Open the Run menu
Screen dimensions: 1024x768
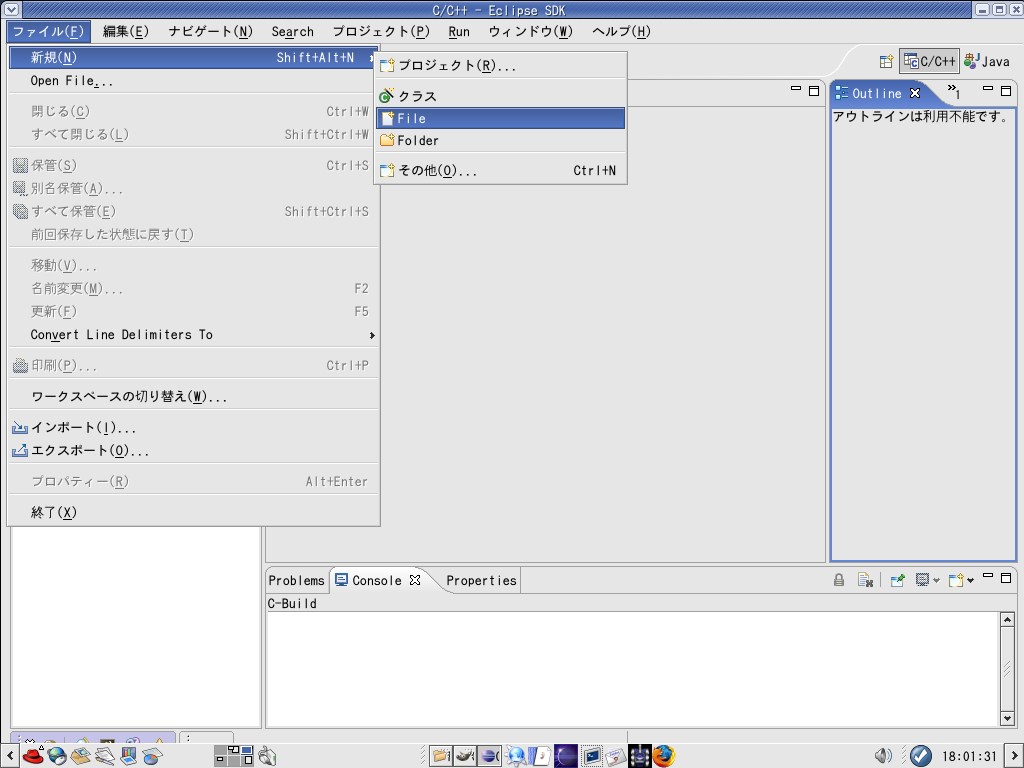point(459,31)
